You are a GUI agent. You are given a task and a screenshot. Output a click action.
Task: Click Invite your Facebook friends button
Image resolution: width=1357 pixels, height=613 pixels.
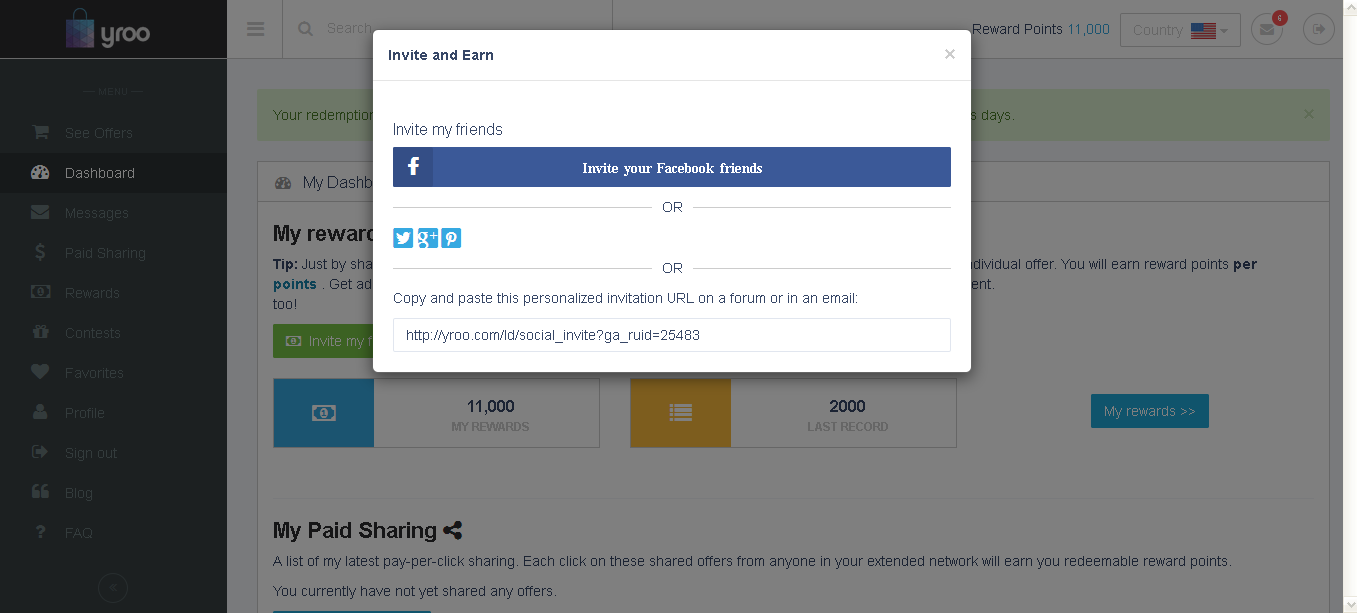coord(672,167)
